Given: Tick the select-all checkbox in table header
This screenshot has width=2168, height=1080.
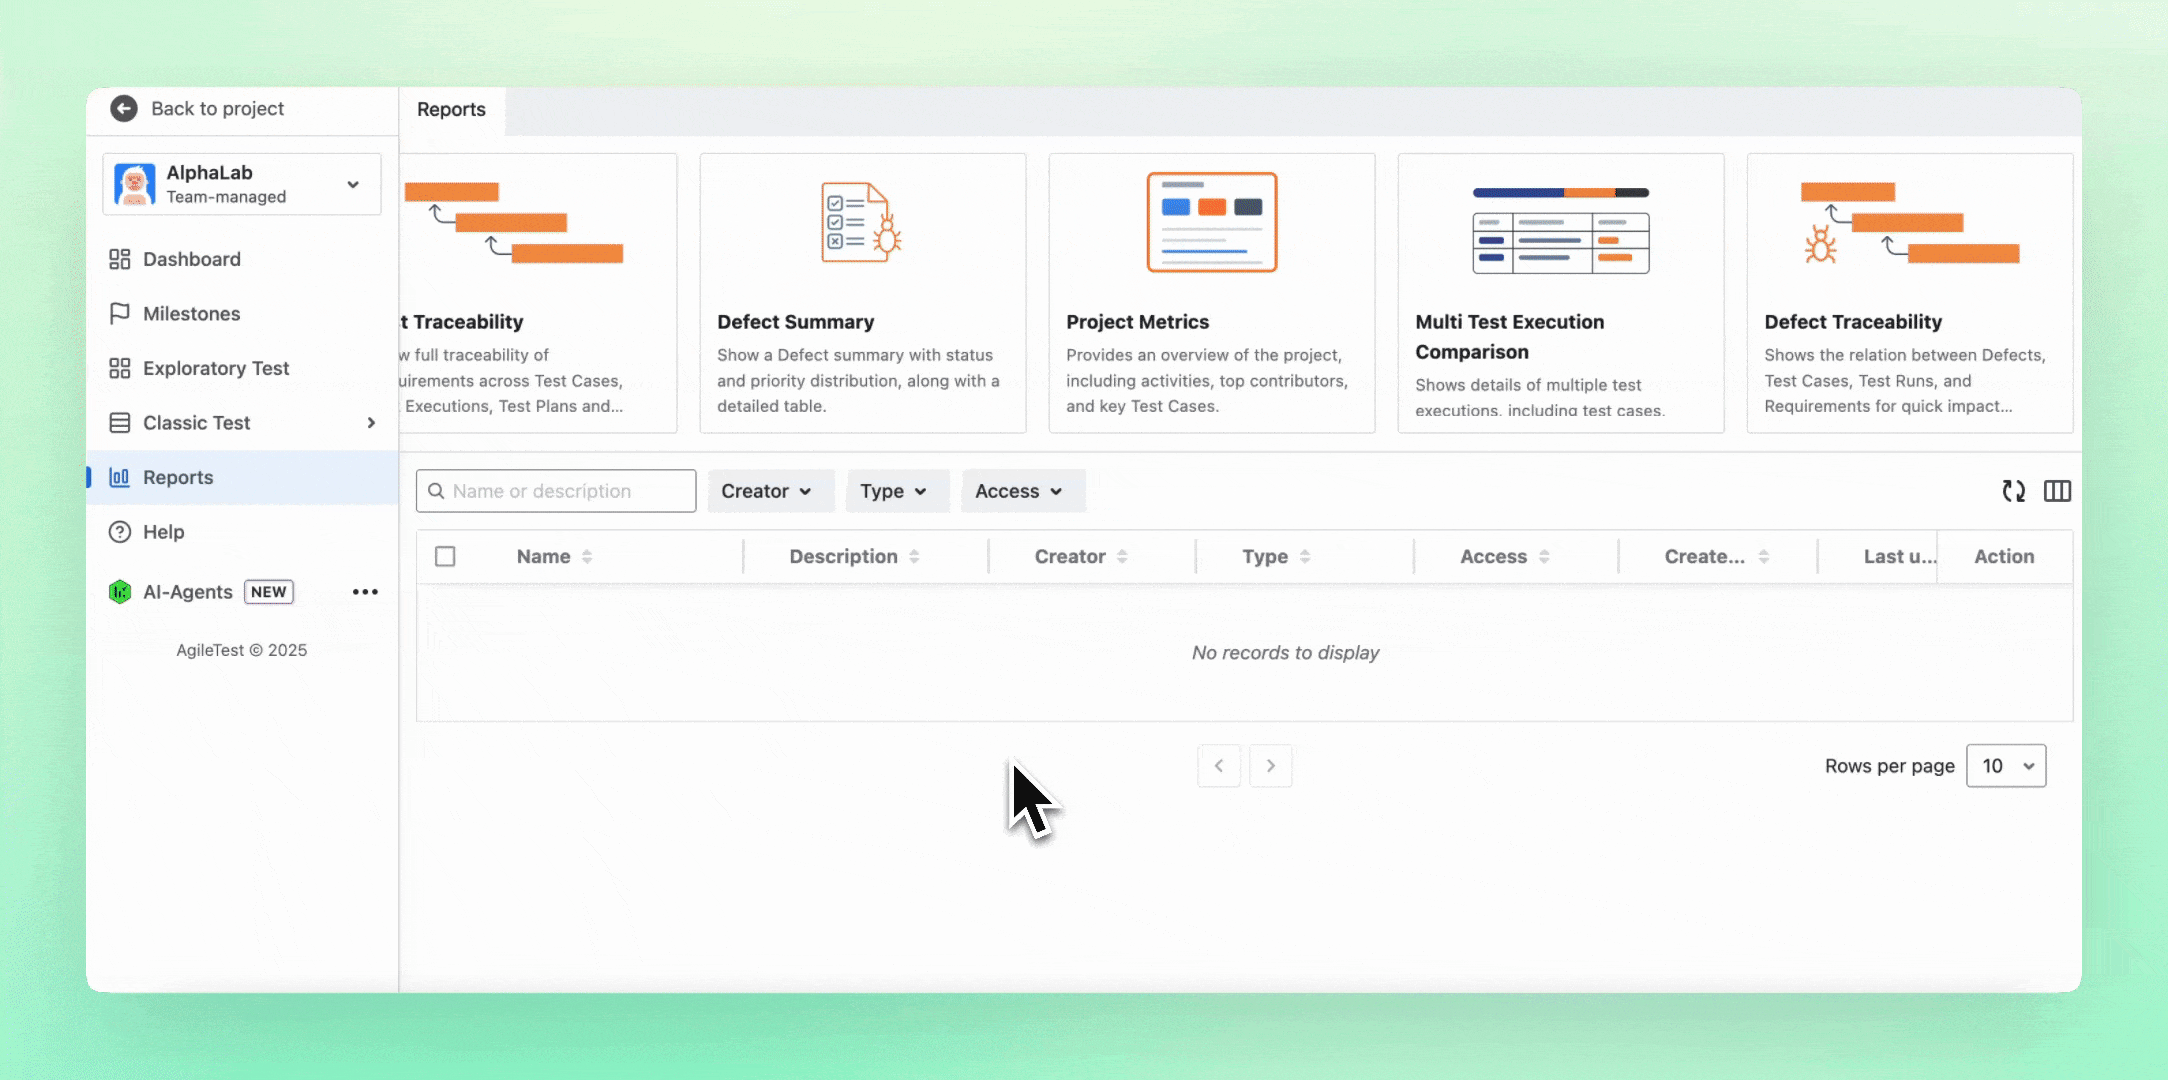Looking at the screenshot, I should (x=445, y=556).
